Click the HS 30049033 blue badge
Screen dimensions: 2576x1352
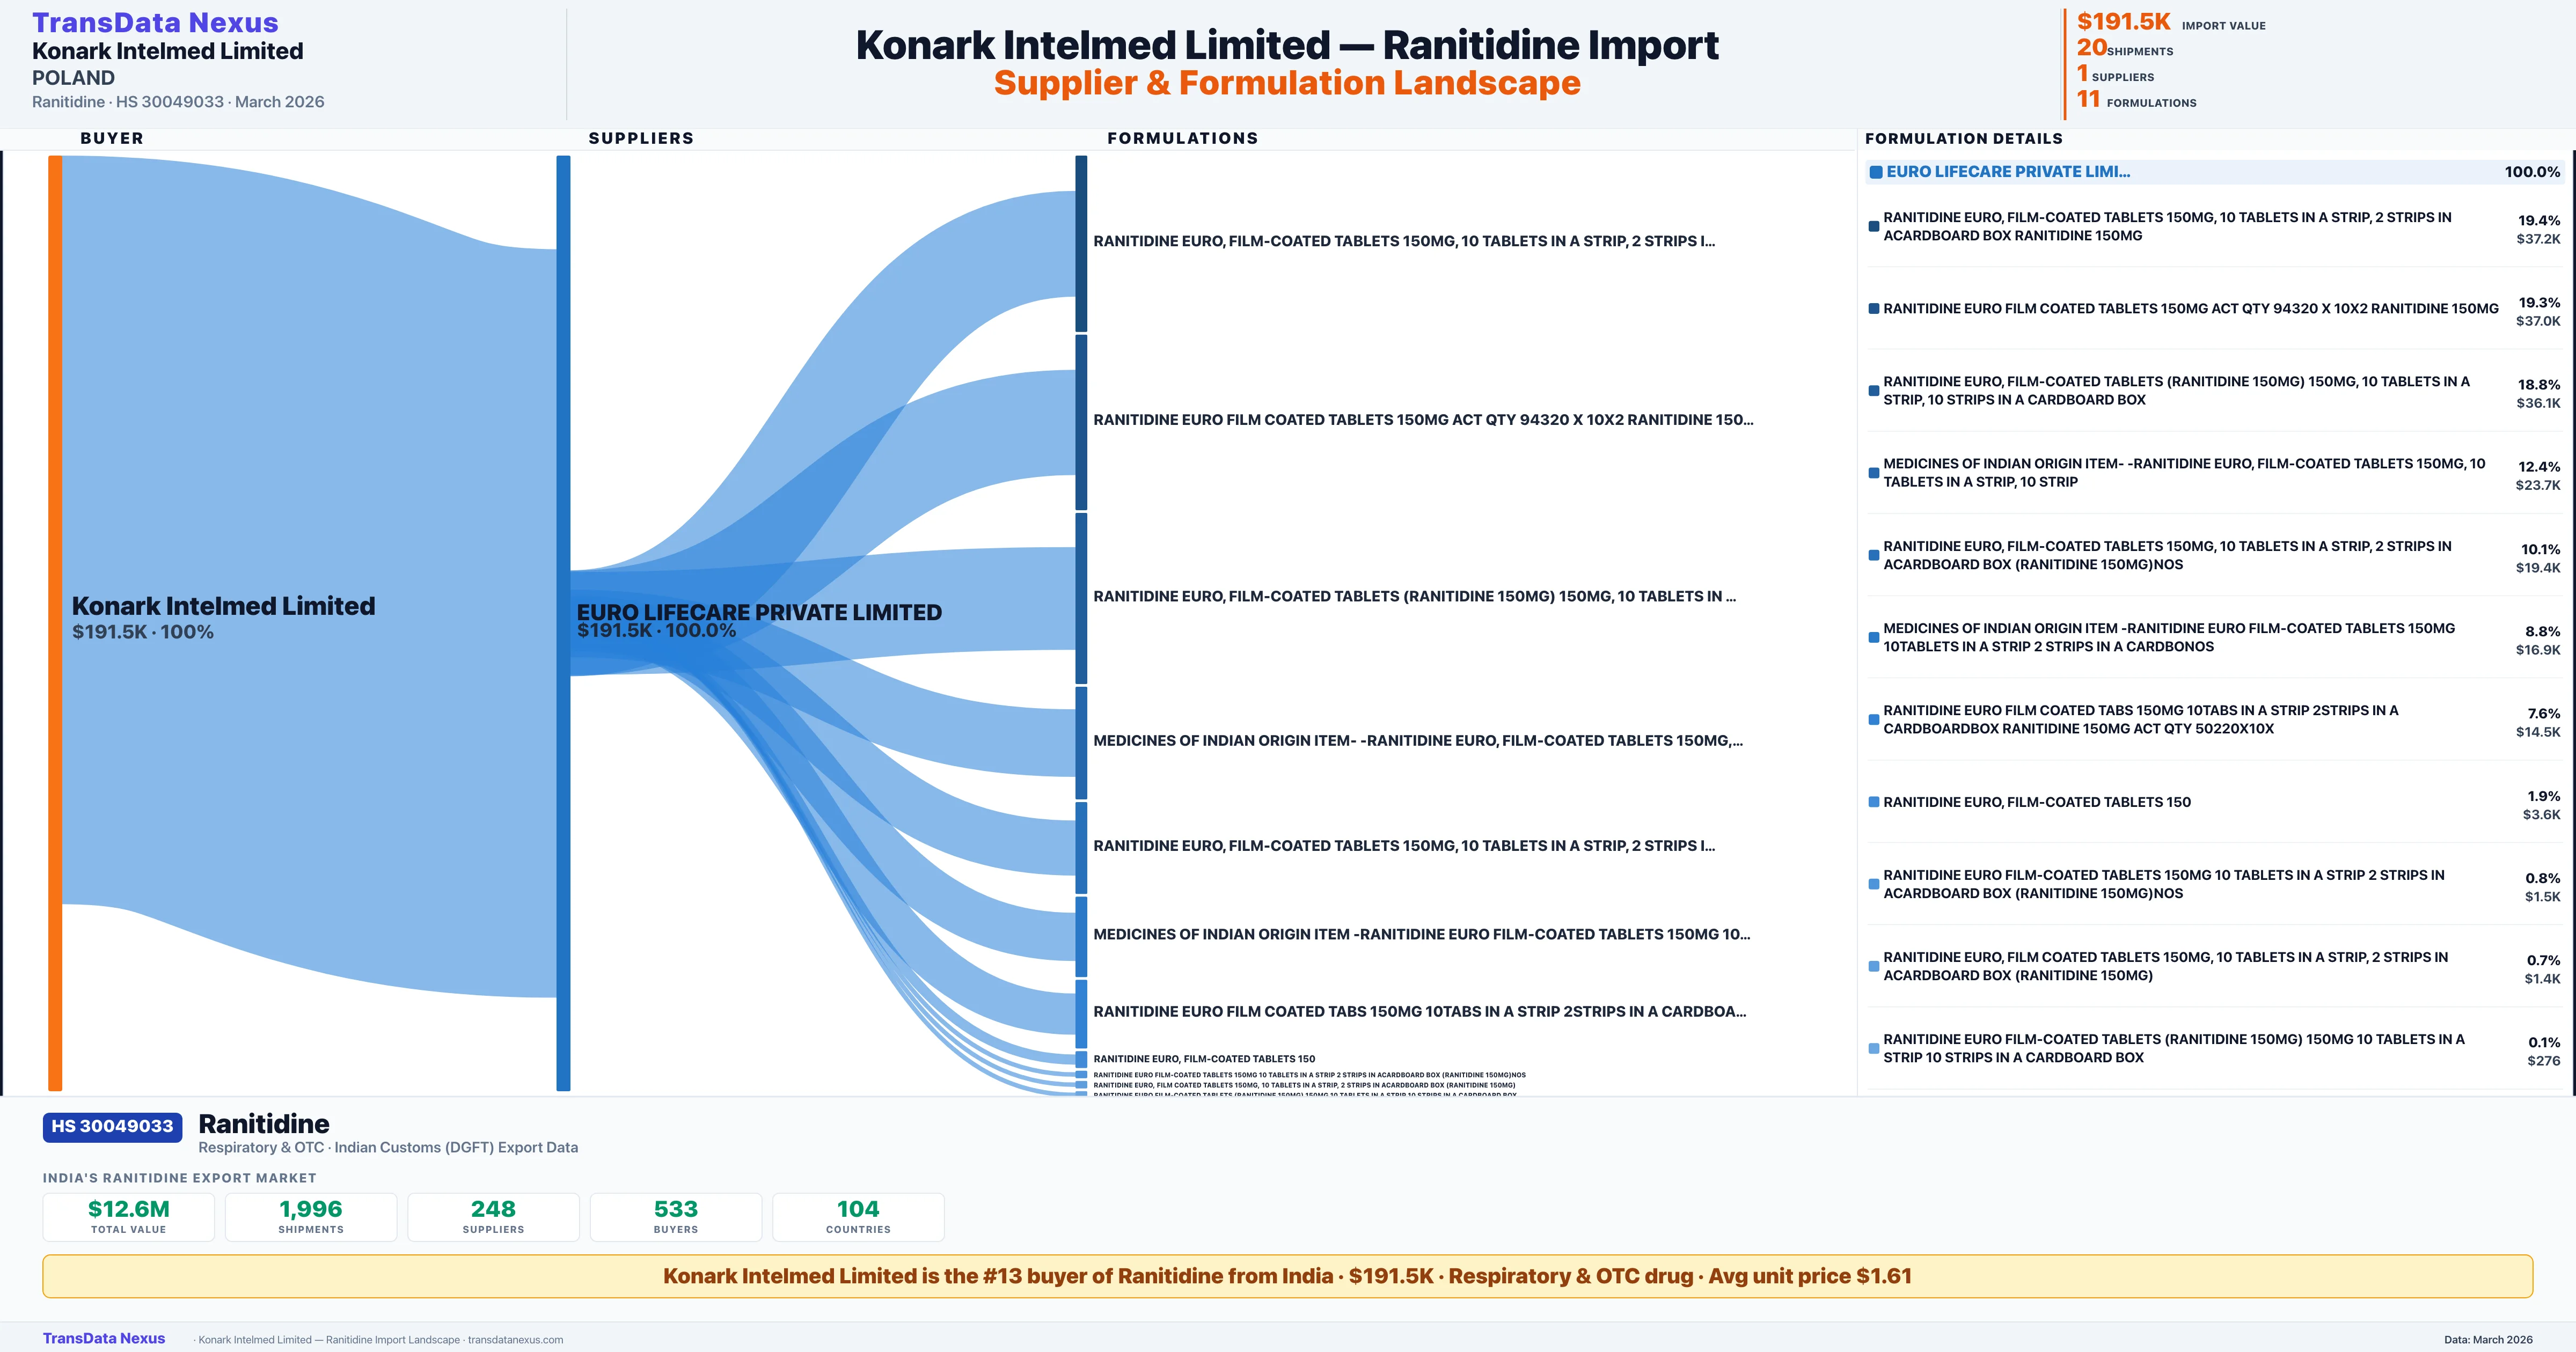pos(112,1126)
